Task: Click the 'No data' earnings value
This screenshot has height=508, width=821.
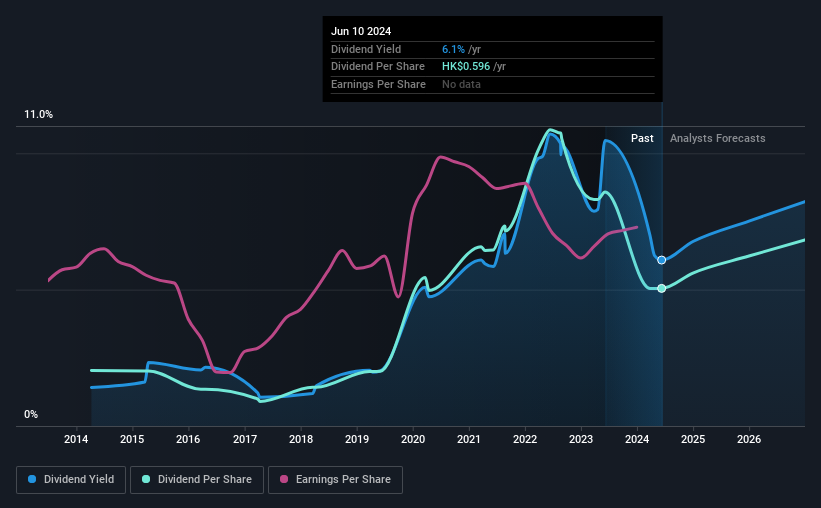Action: click(x=461, y=84)
